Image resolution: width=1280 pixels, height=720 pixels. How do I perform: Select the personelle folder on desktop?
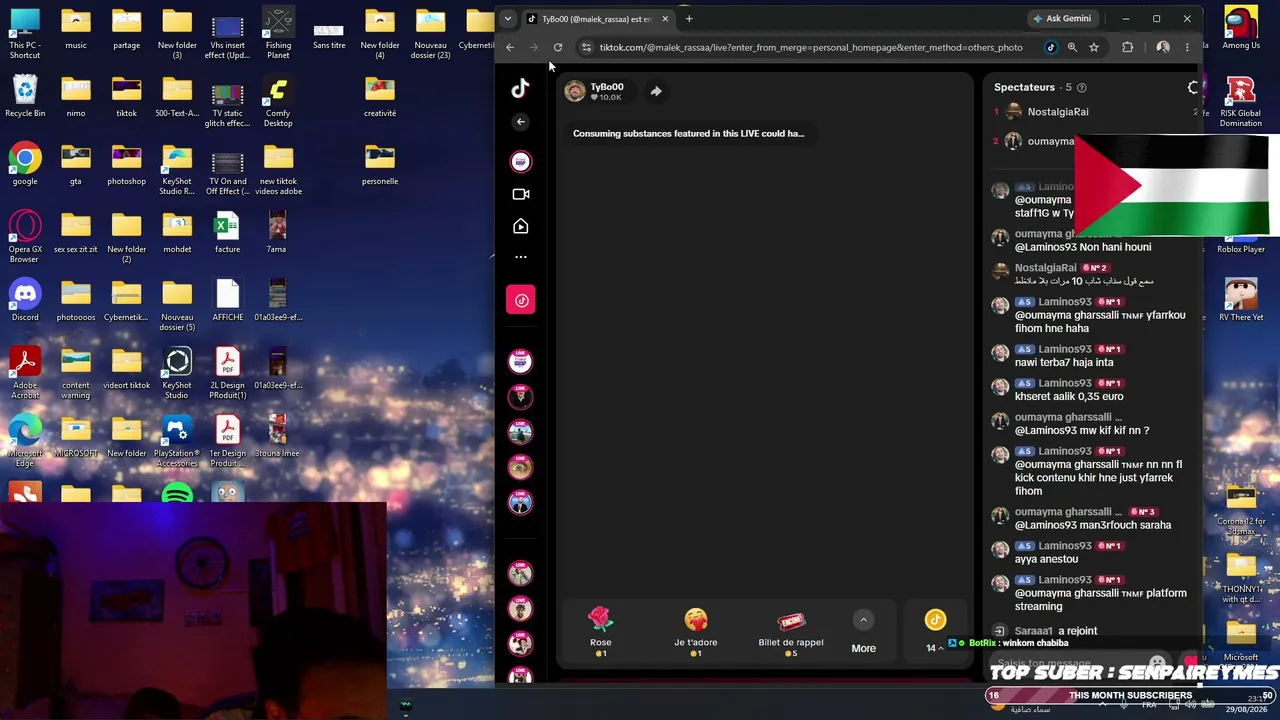pos(380,164)
